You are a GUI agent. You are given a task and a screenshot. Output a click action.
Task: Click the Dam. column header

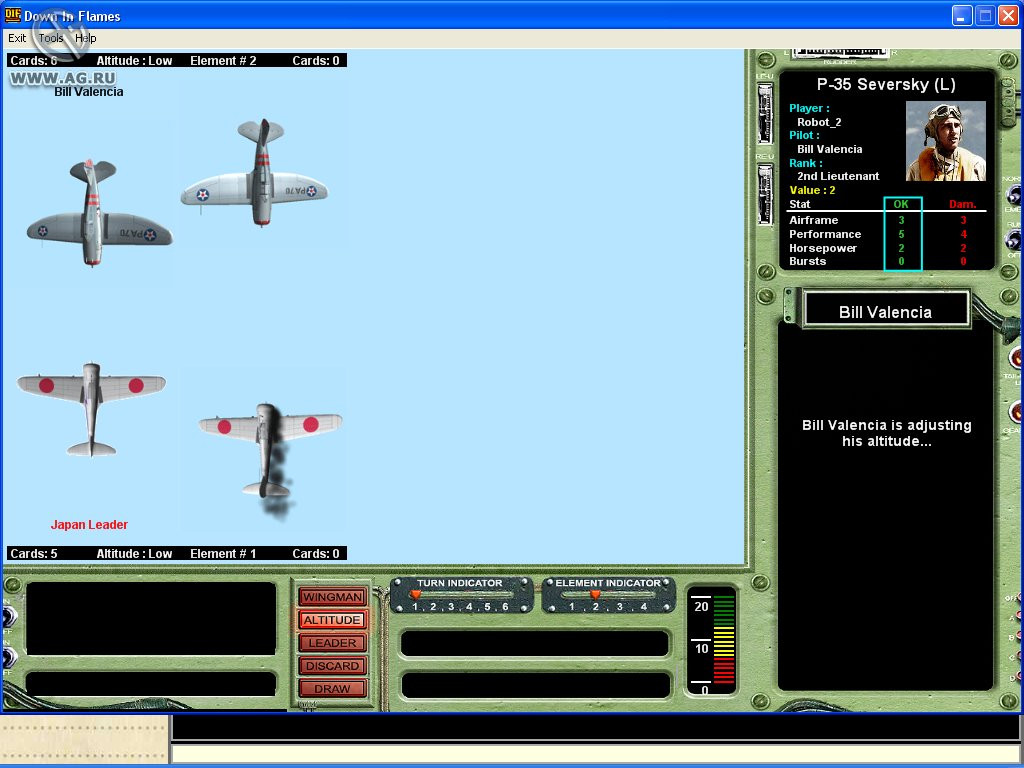963,204
